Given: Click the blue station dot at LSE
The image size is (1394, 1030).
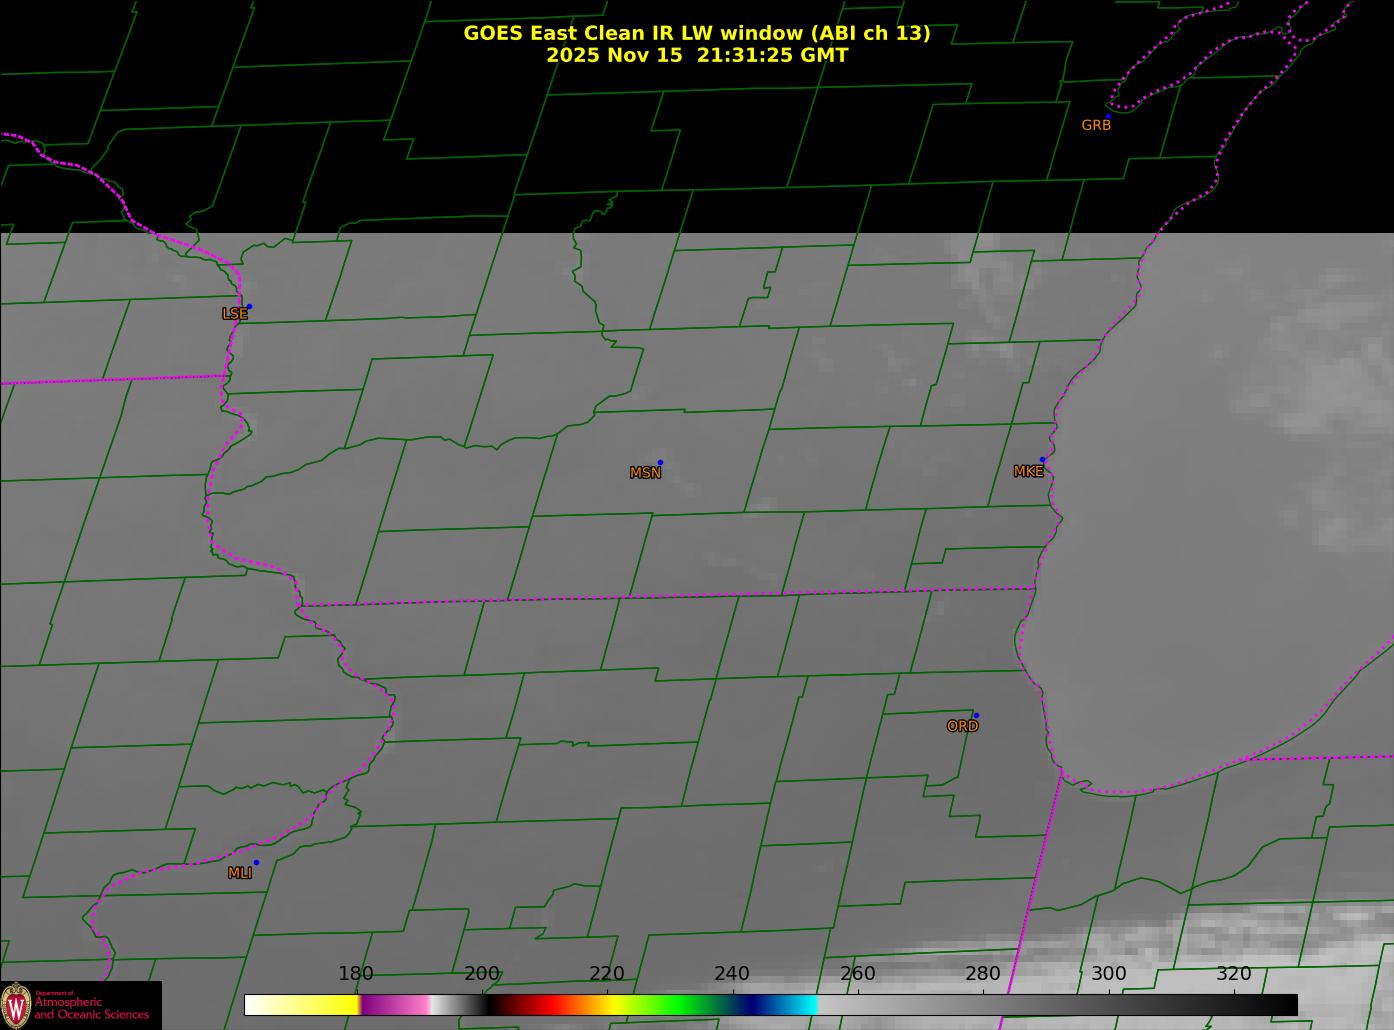Looking at the screenshot, I should (x=249, y=307).
